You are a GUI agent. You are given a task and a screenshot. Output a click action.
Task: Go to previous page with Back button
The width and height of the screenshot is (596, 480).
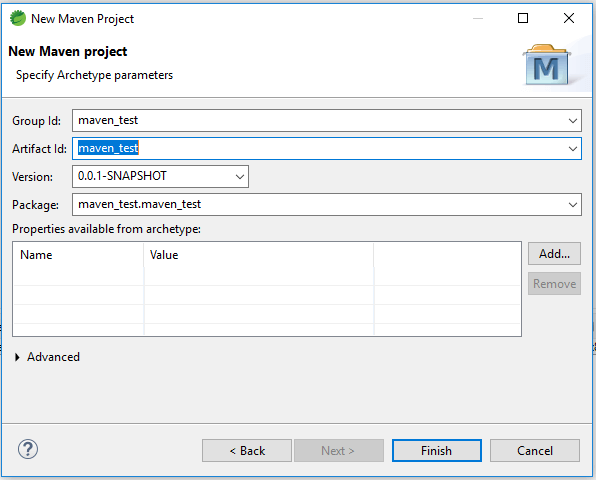(247, 451)
